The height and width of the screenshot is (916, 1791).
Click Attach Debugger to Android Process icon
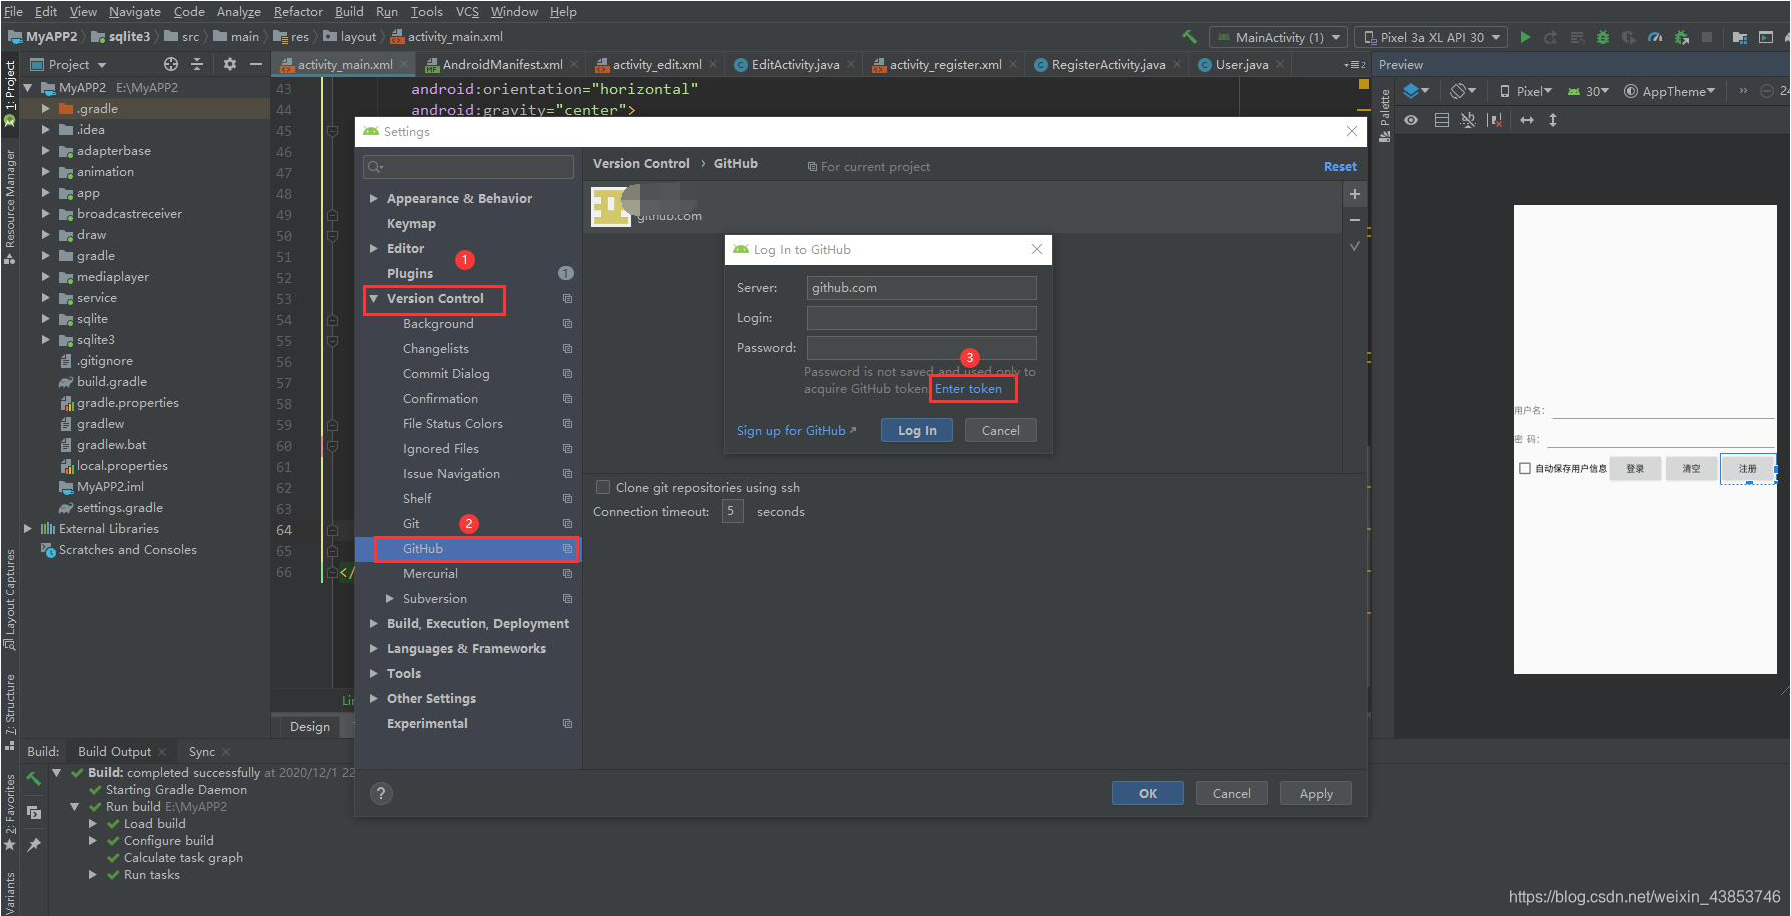[1681, 37]
